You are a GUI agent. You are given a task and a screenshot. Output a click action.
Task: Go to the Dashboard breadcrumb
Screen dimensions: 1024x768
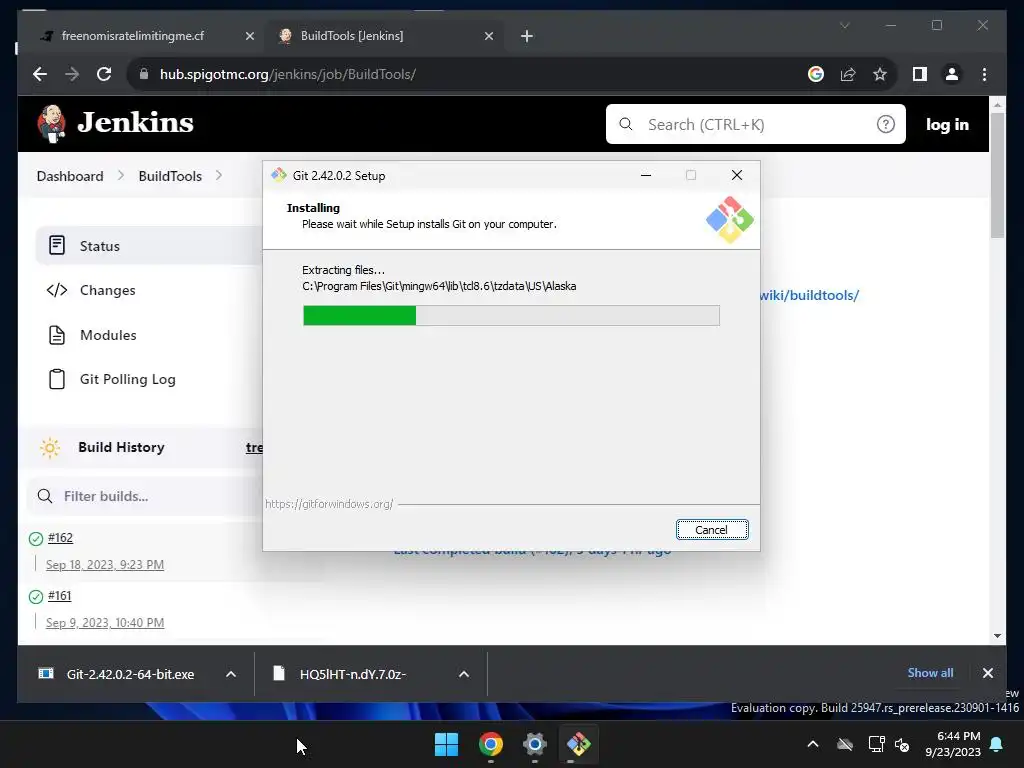click(70, 176)
